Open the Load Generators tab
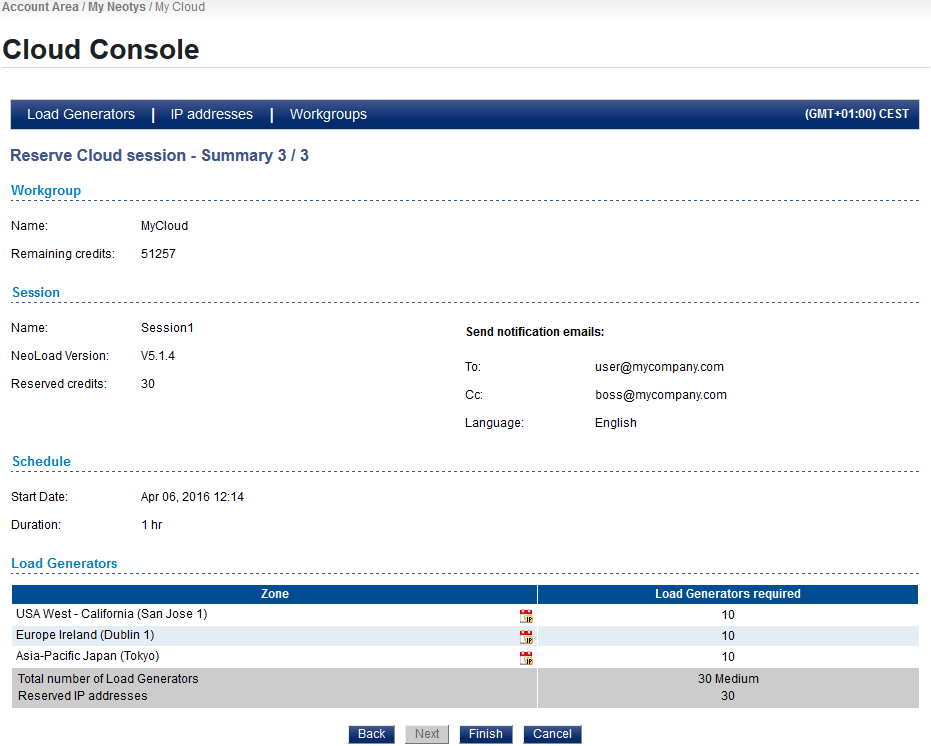The image size is (931, 746). click(81, 115)
